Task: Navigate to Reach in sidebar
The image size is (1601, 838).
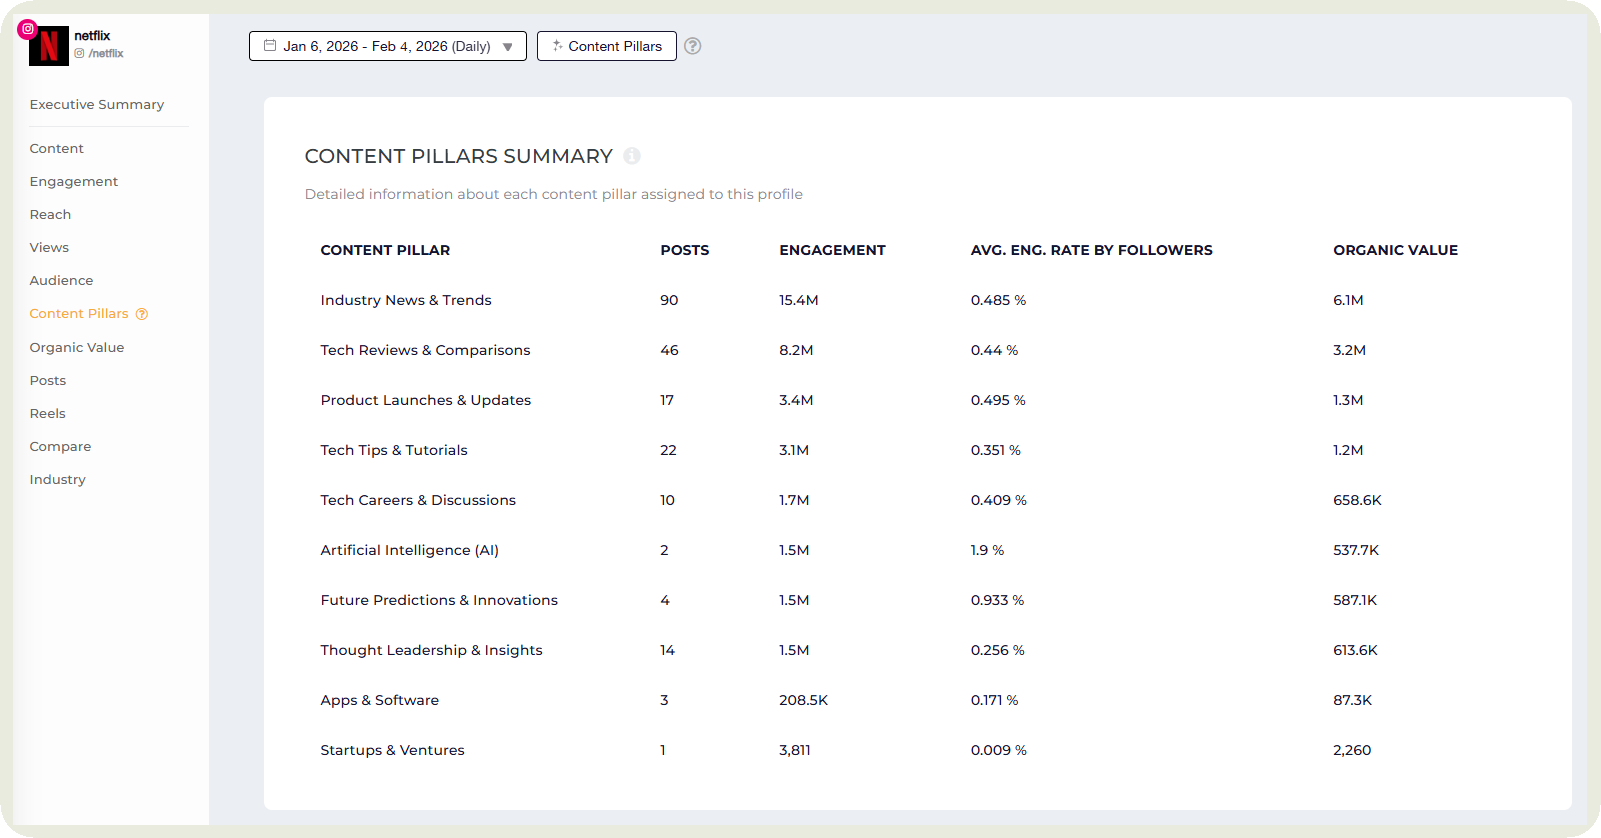Action: point(50,215)
